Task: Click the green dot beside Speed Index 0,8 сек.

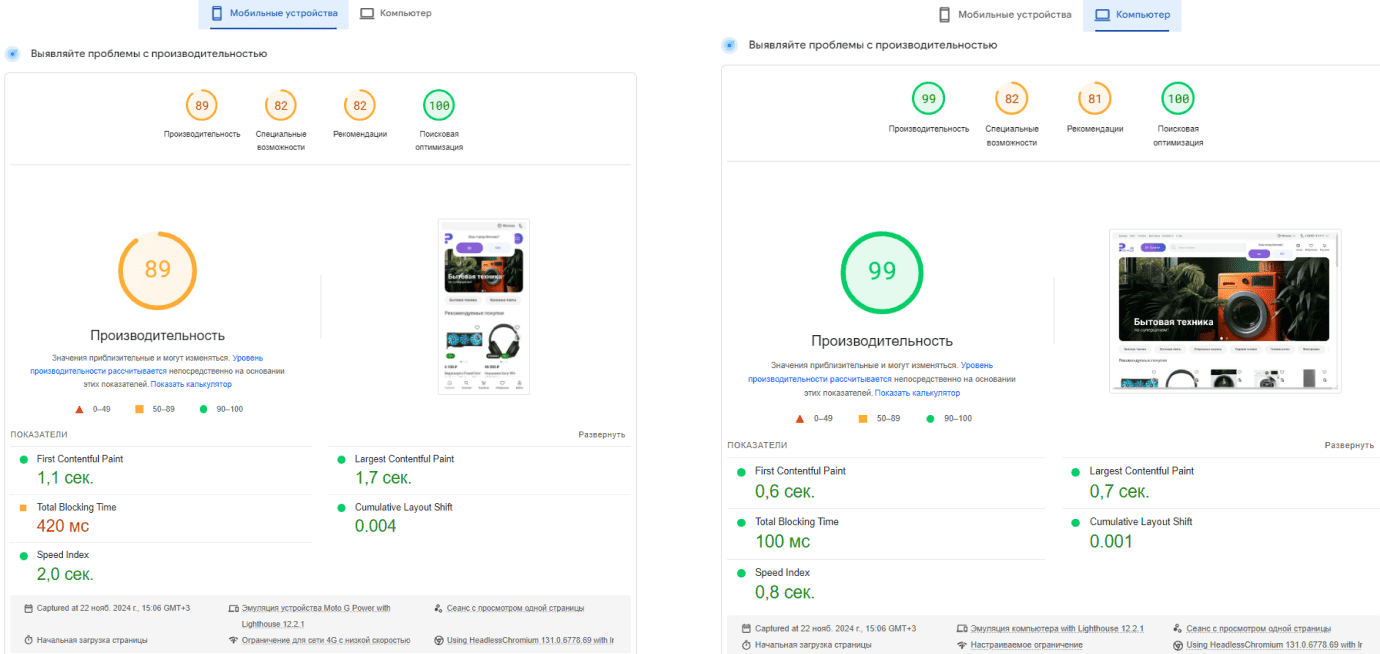Action: point(741,573)
